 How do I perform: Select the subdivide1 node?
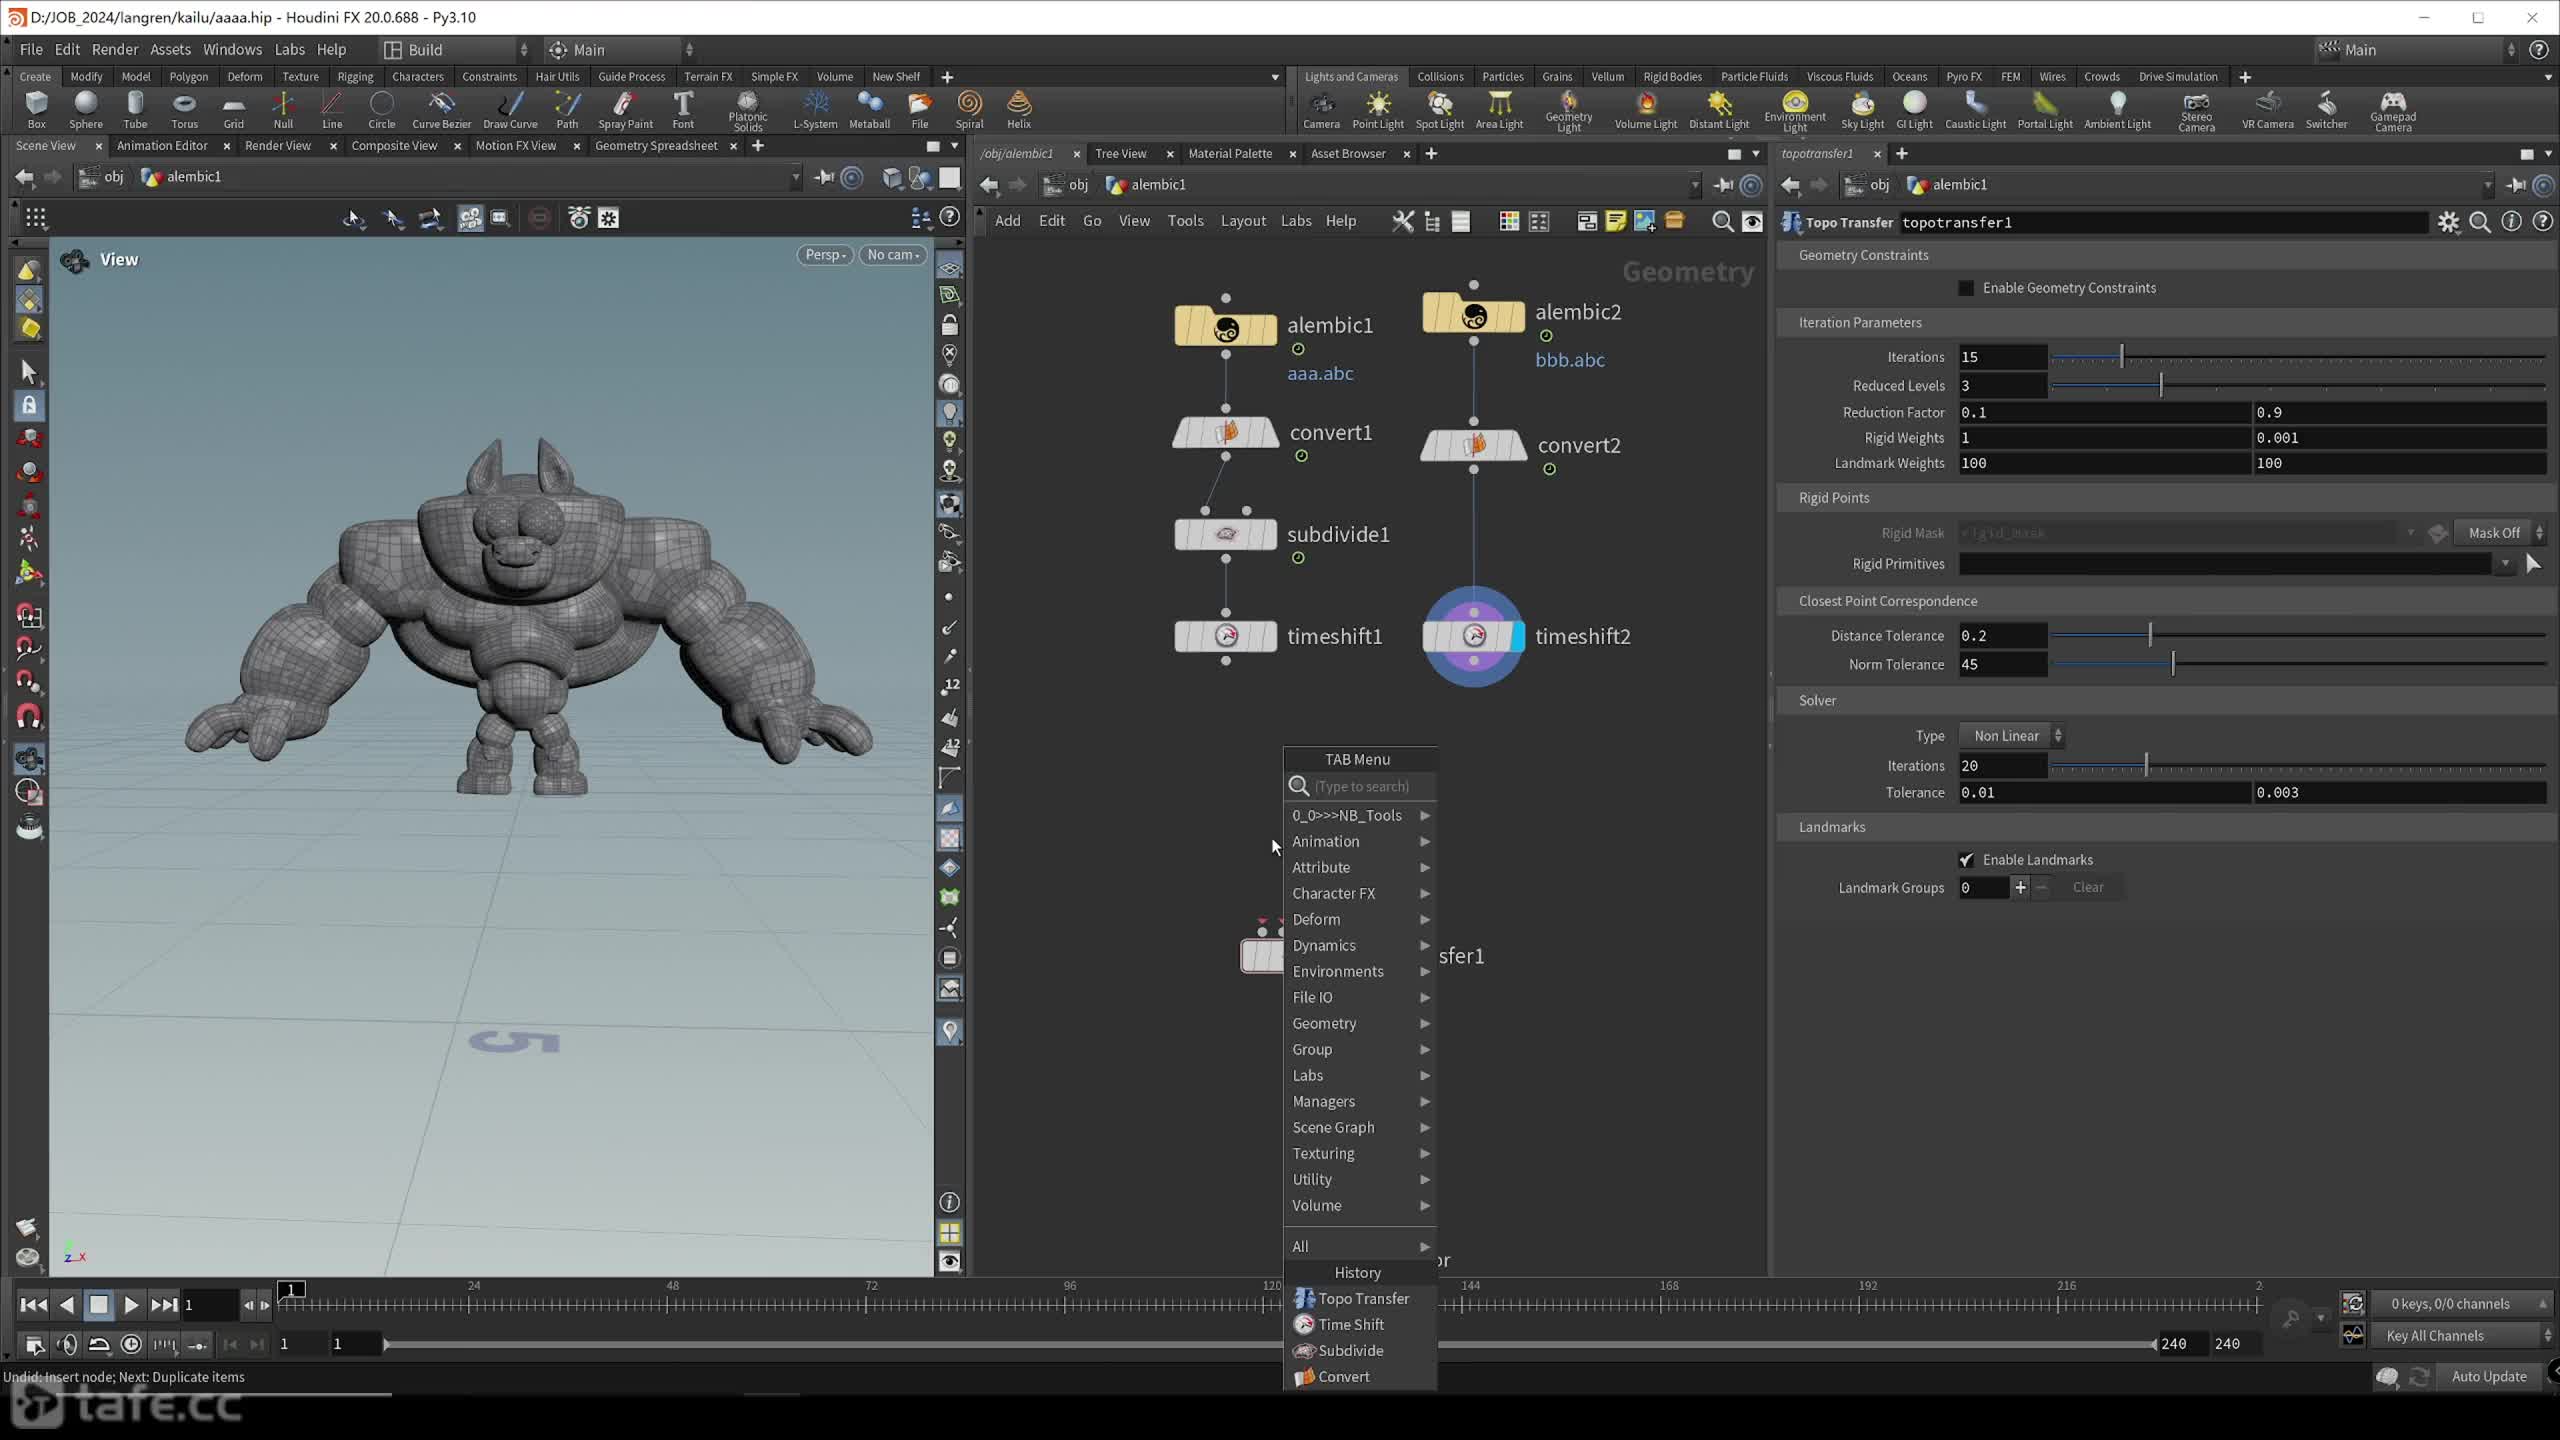(1226, 535)
